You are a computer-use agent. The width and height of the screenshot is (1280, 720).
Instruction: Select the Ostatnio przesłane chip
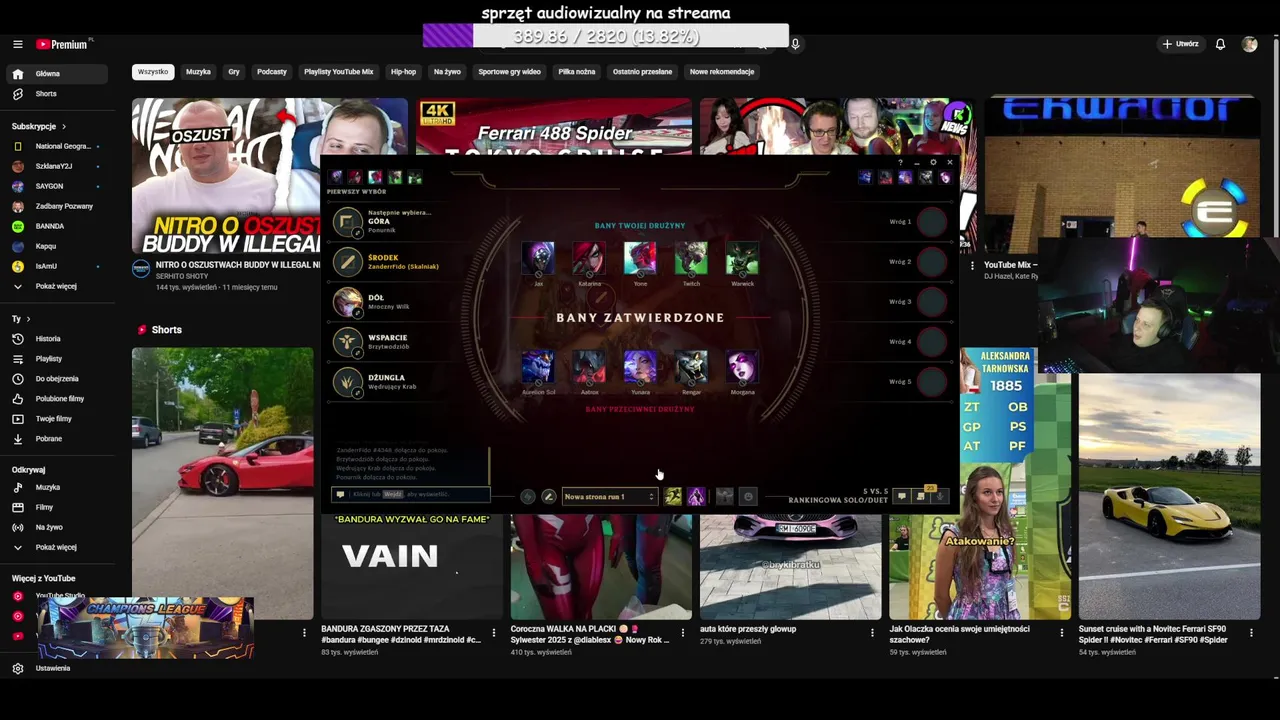click(x=642, y=72)
